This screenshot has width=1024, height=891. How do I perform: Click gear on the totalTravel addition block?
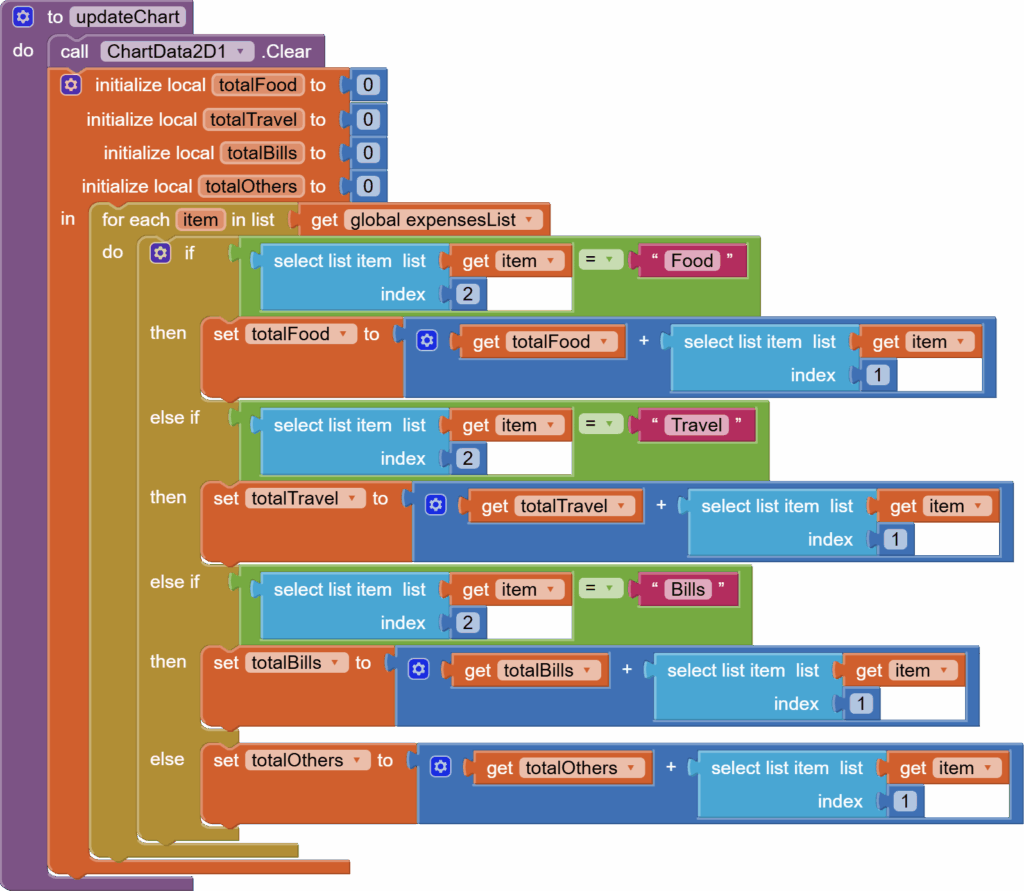(435, 505)
